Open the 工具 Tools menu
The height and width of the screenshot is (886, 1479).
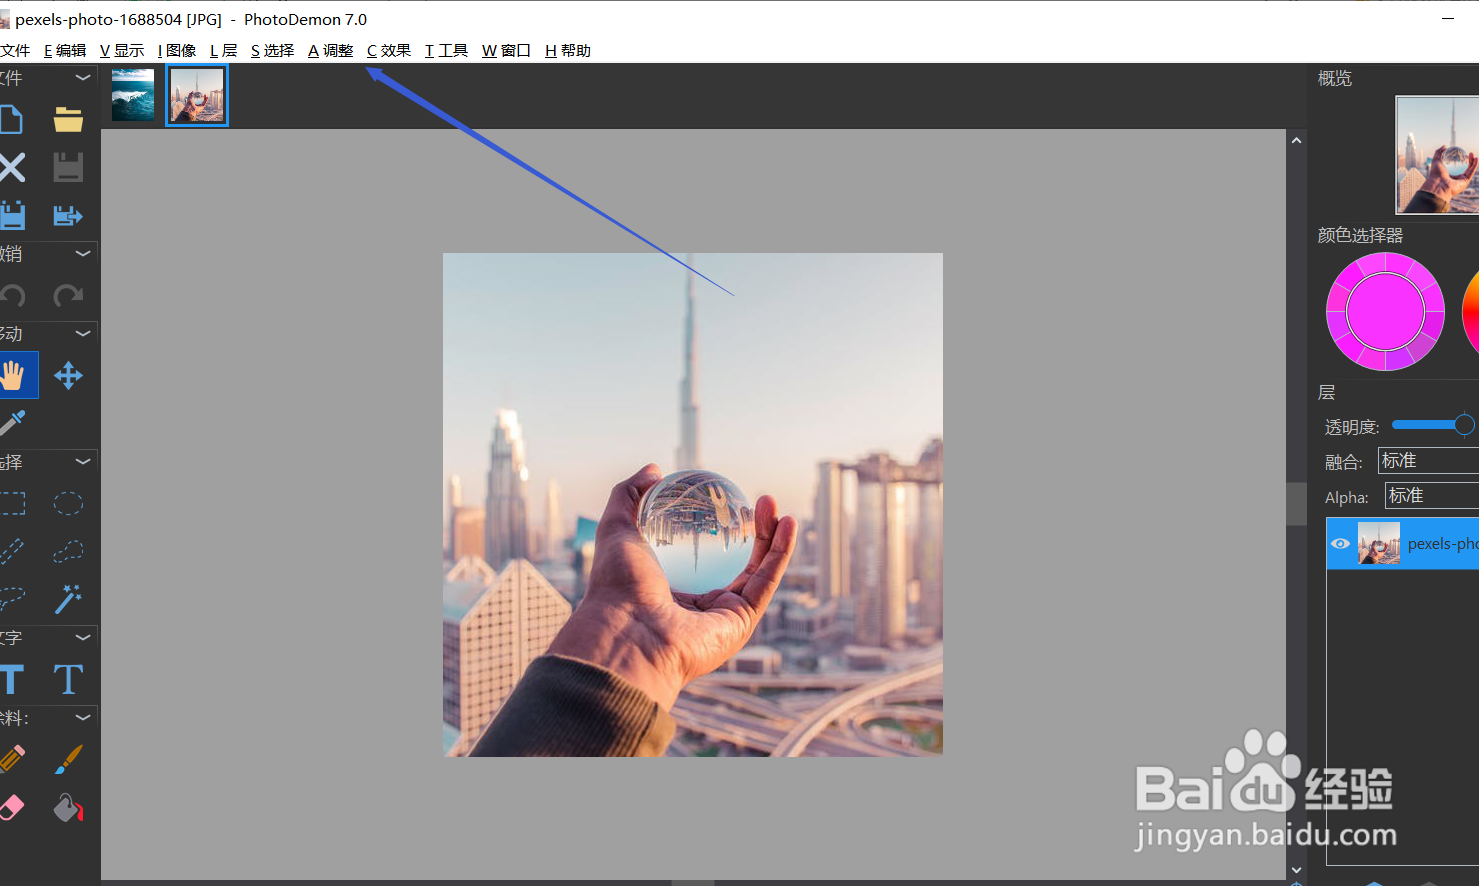446,50
